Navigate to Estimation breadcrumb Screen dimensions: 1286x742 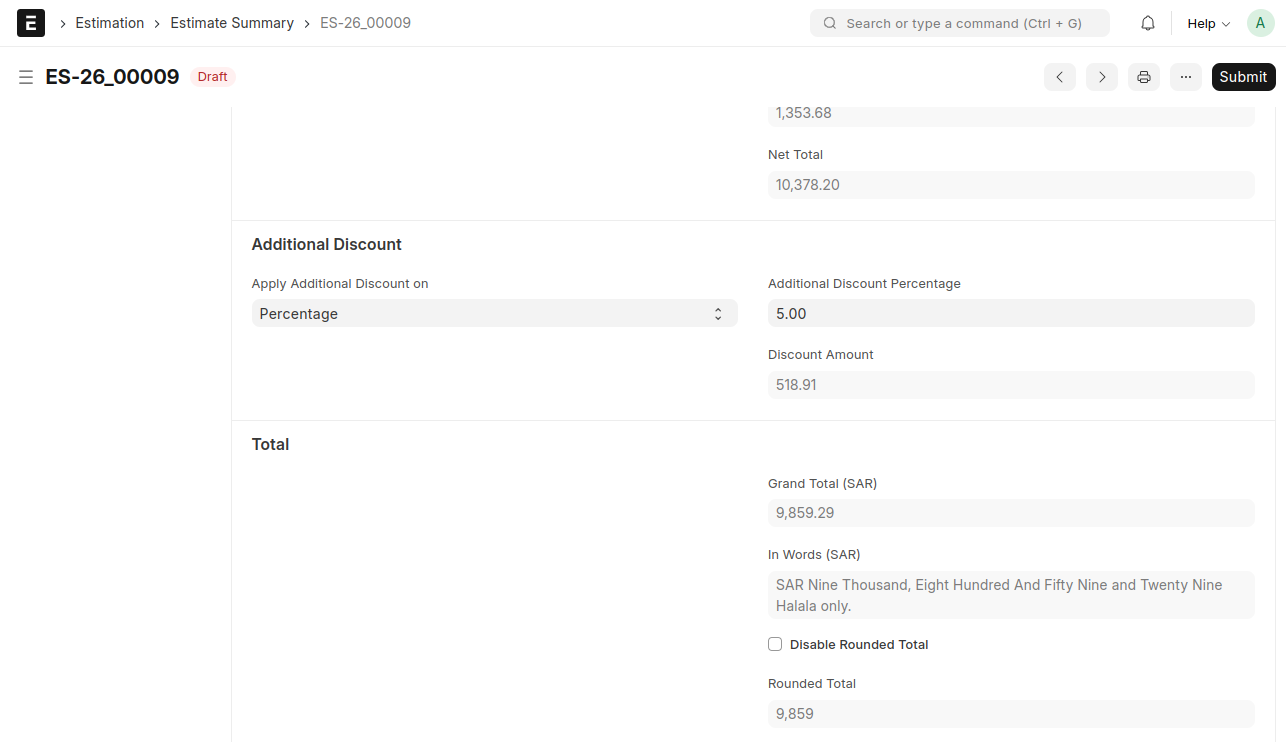(110, 23)
